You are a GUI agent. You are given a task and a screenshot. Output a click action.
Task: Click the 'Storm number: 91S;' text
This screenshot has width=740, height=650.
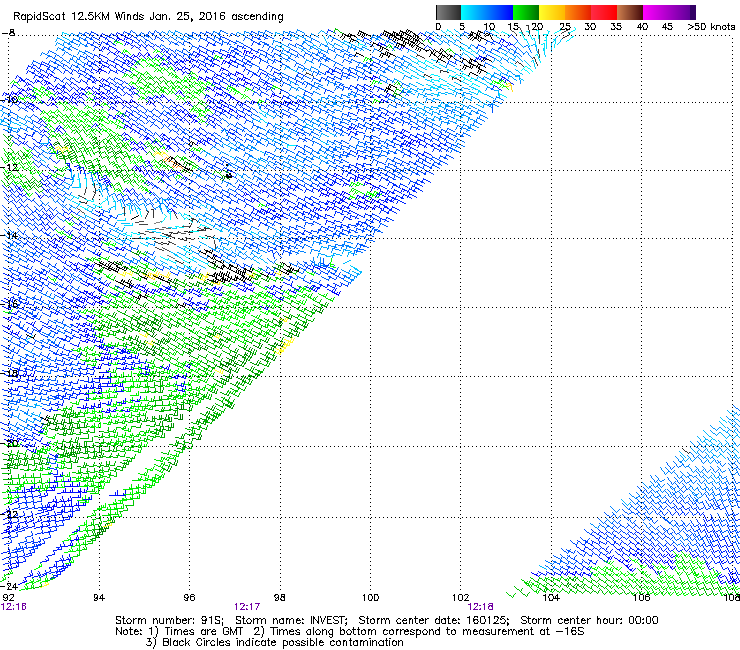pos(169,620)
